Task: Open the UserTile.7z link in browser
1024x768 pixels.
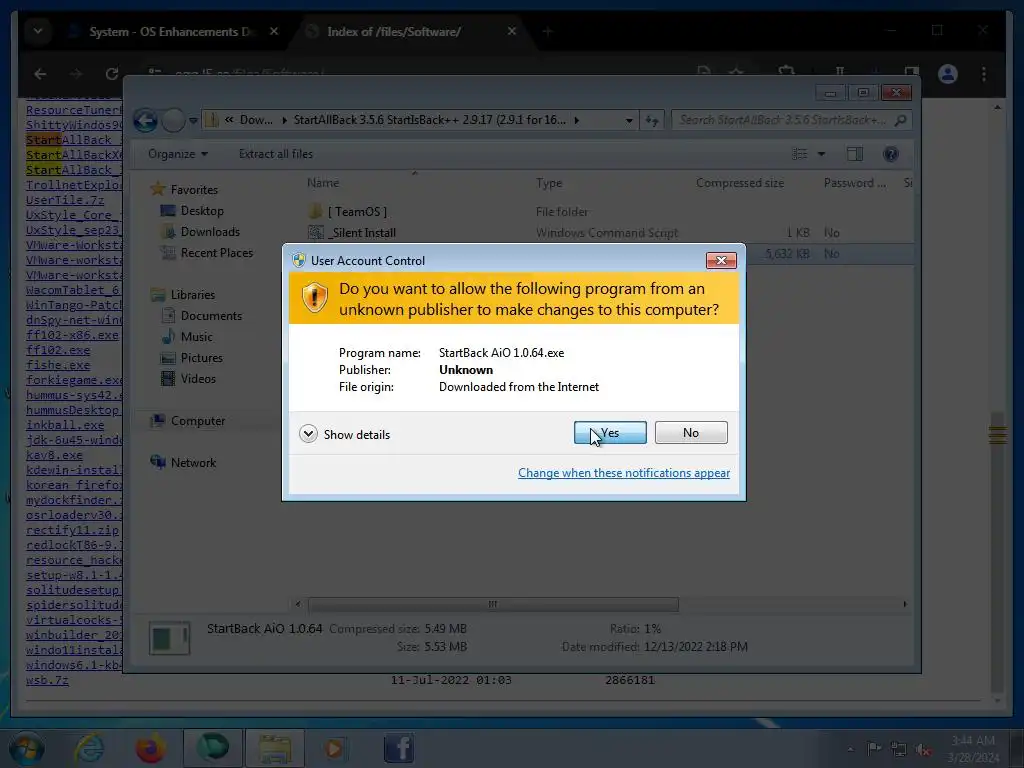Action: pos(65,200)
